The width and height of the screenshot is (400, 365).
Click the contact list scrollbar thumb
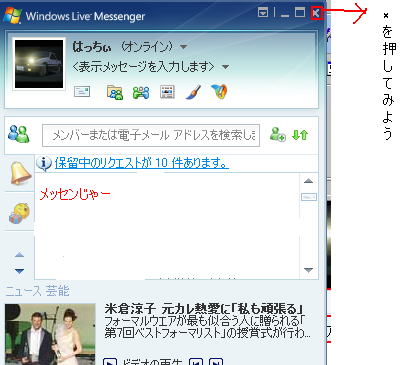click(309, 197)
